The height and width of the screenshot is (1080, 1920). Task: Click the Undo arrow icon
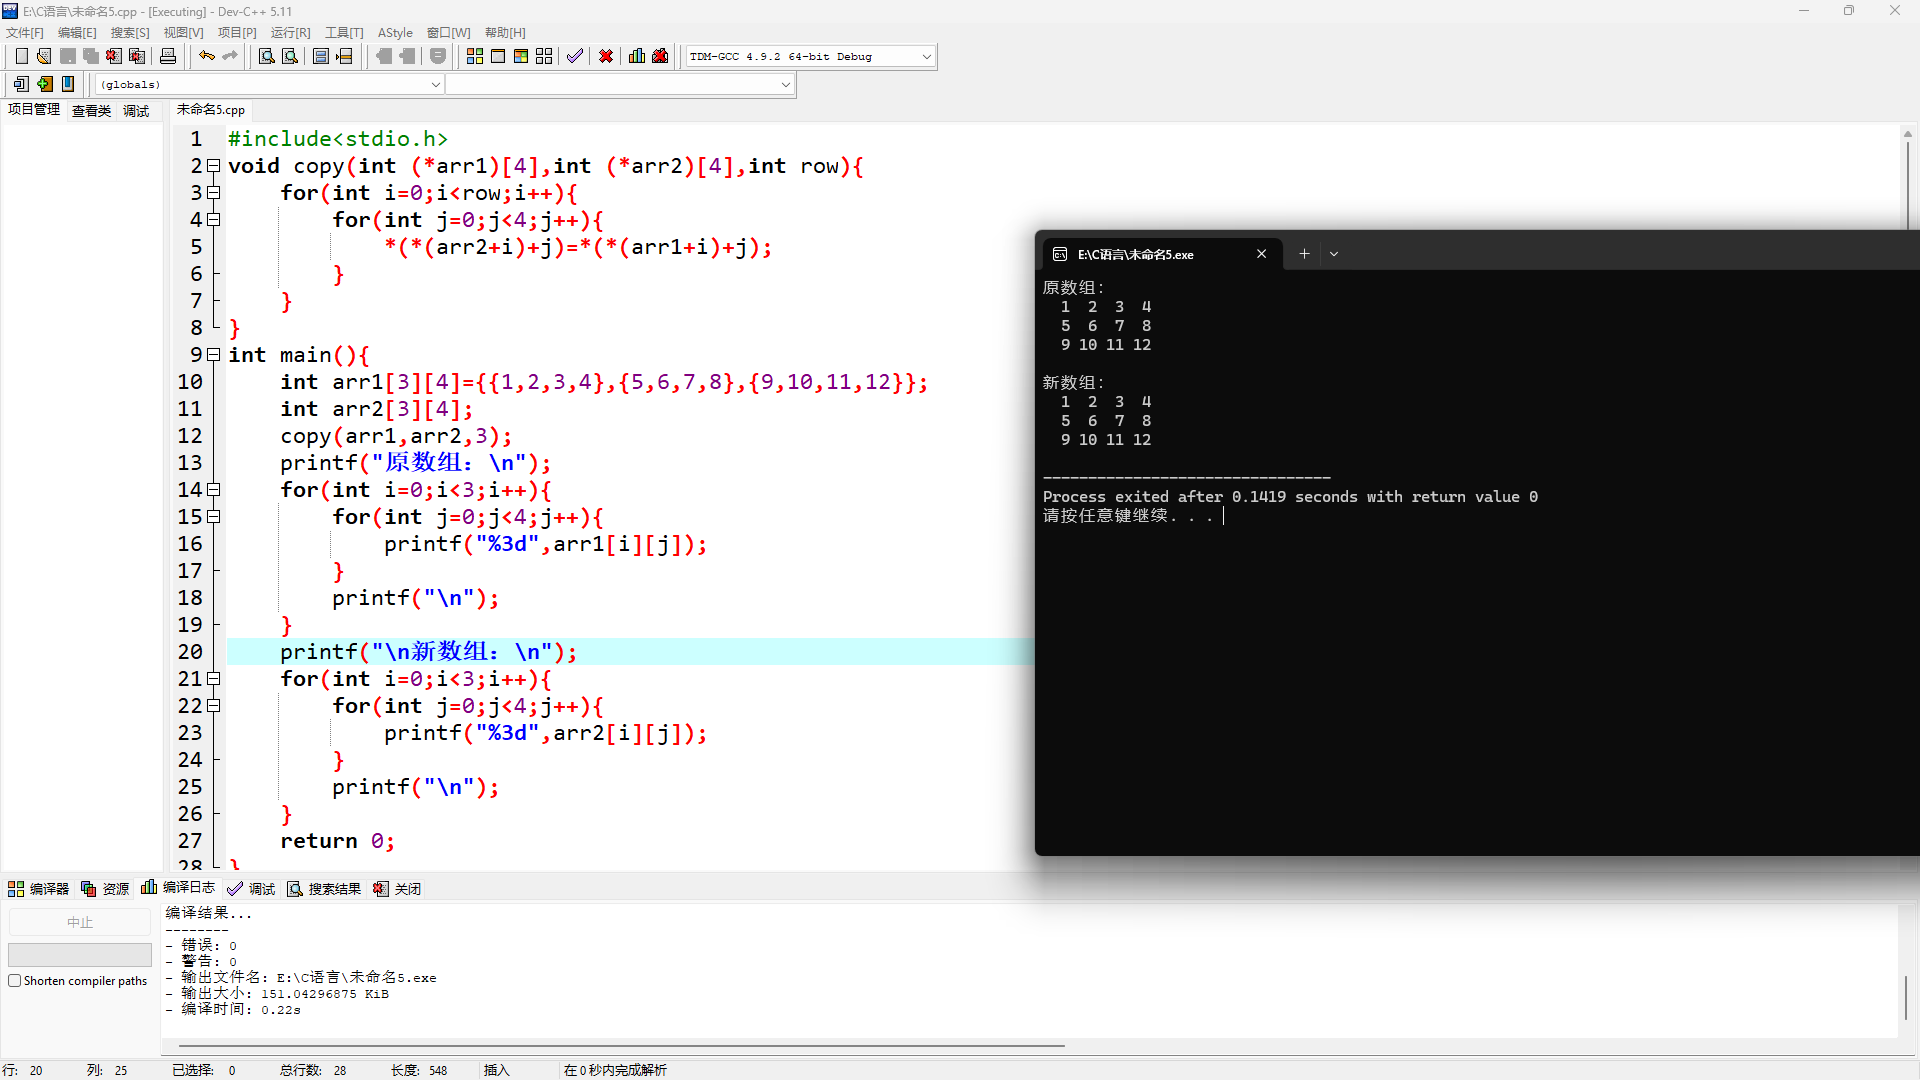pos(206,57)
